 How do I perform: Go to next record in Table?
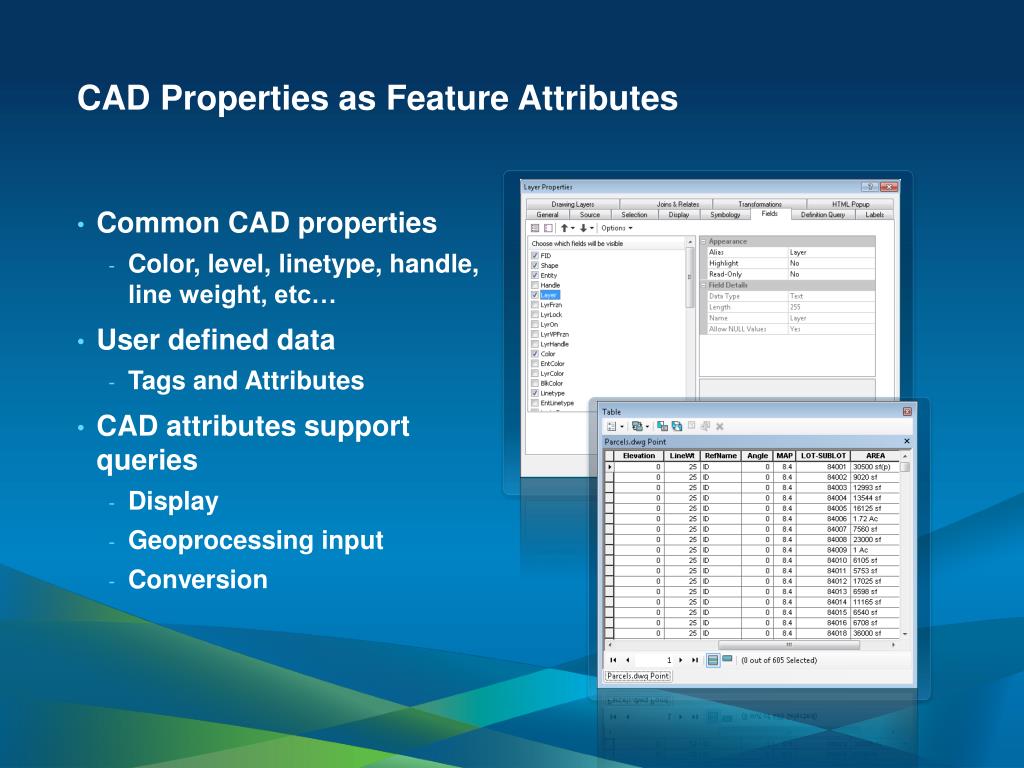click(680, 660)
